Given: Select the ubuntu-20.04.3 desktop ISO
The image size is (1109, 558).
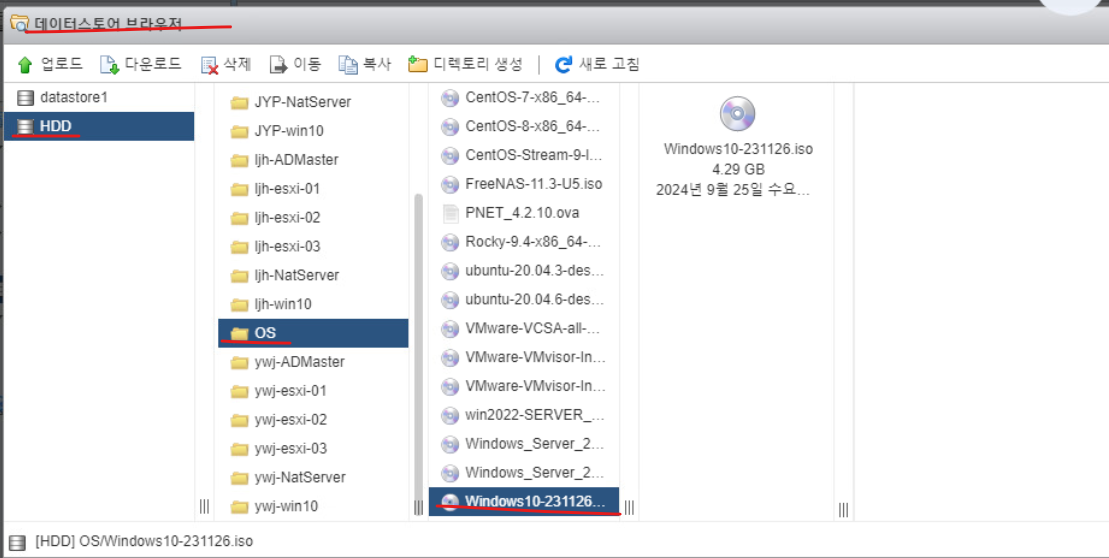Looking at the screenshot, I should click(524, 271).
